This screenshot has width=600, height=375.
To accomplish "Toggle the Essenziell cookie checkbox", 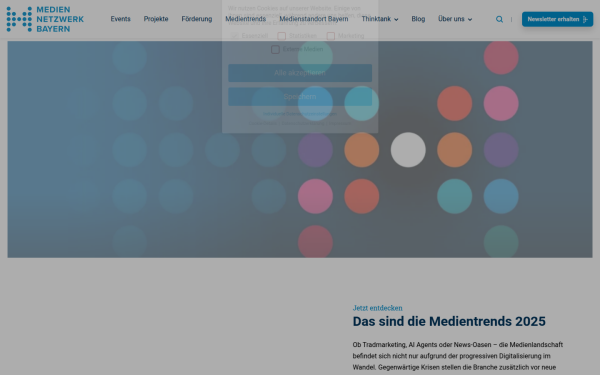I will coord(235,36).
